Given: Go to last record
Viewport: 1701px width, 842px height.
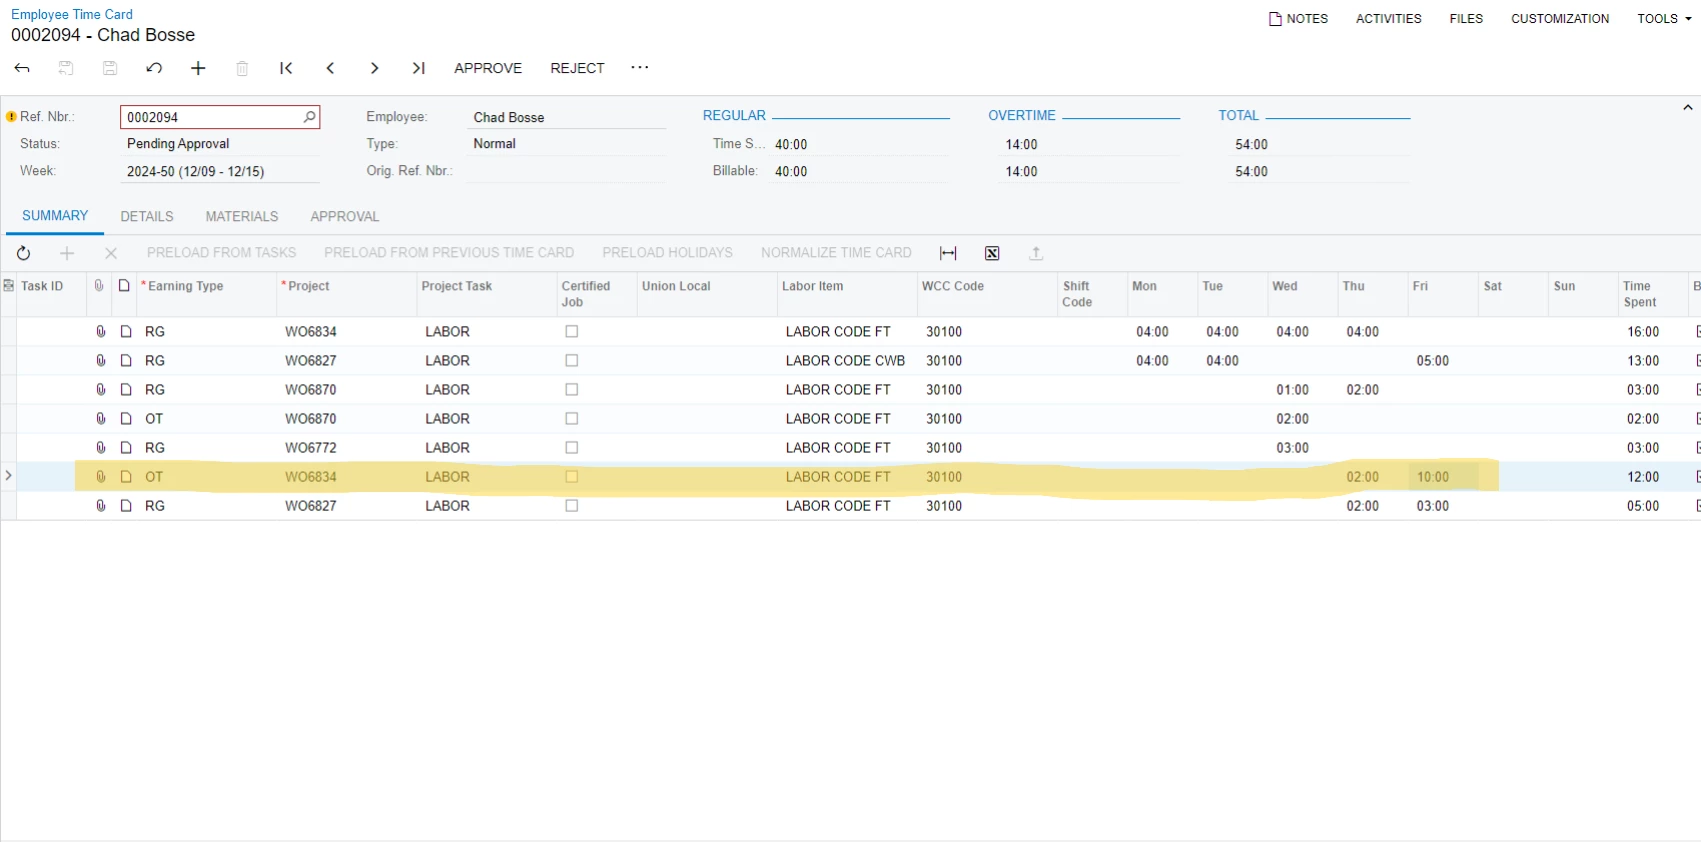Looking at the screenshot, I should pyautogui.click(x=418, y=68).
